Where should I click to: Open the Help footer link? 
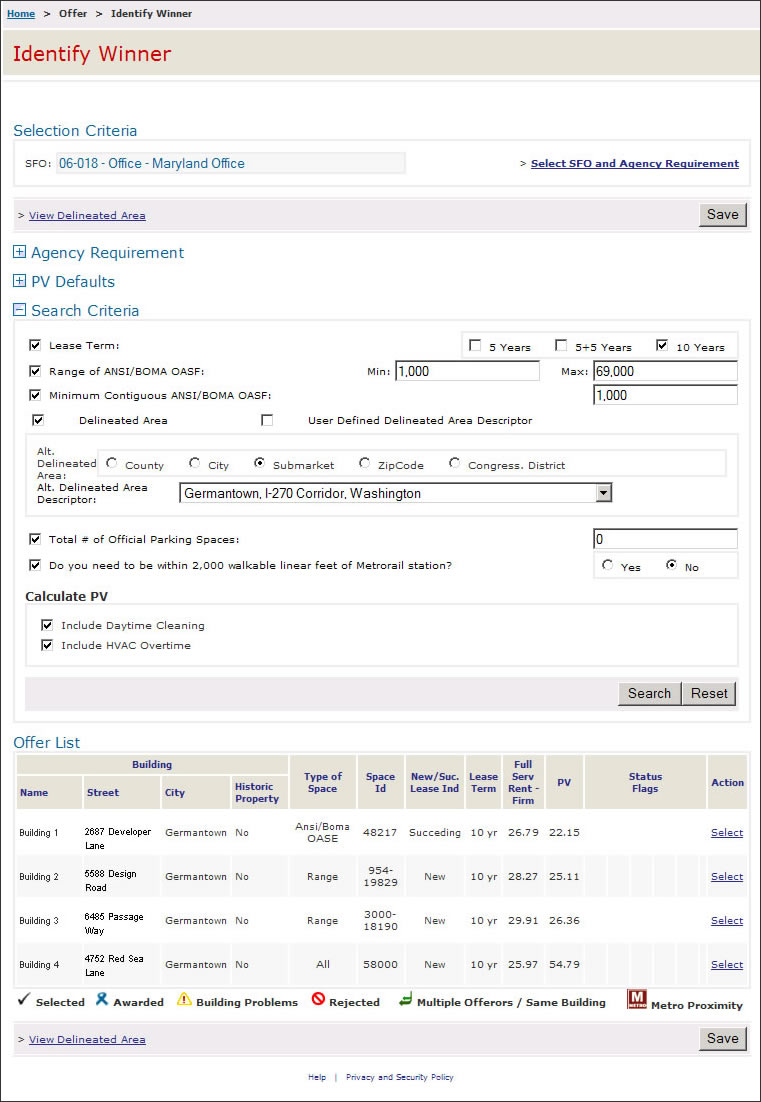coord(317,1077)
